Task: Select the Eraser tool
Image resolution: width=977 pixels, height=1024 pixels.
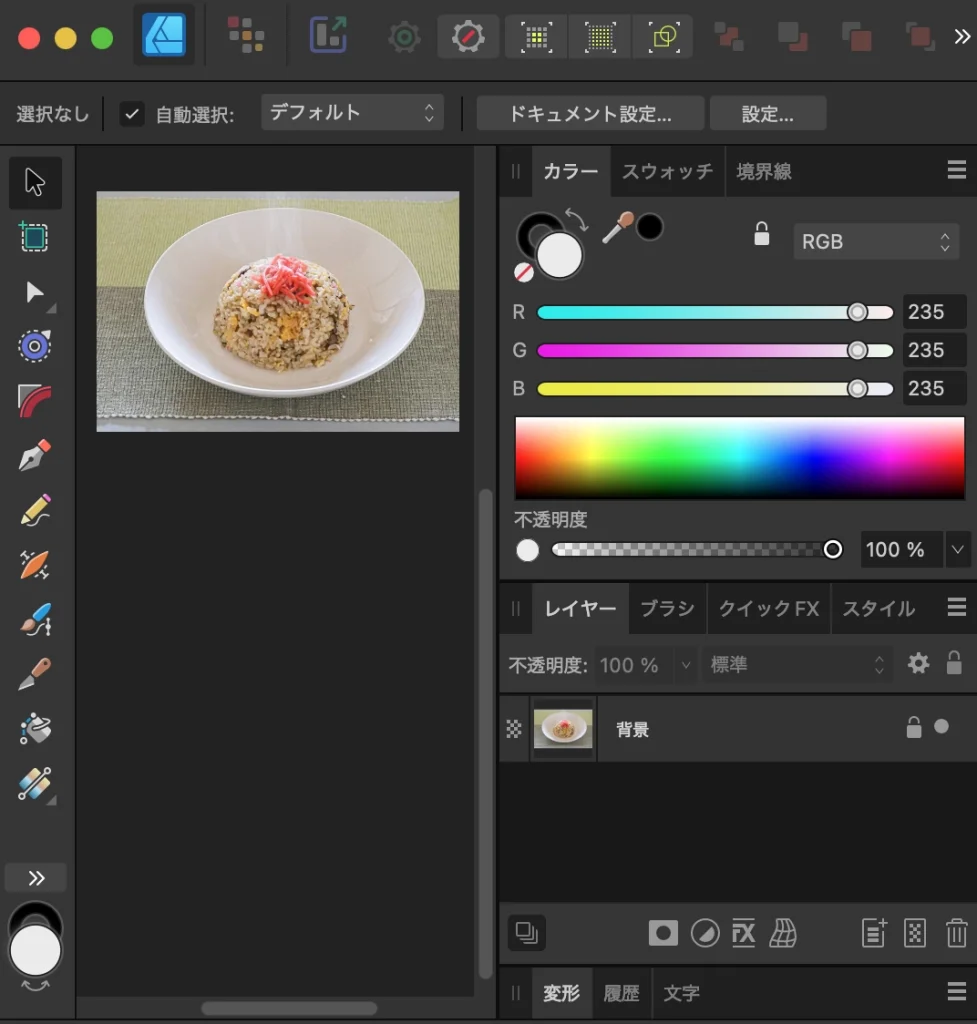Action: click(x=35, y=675)
